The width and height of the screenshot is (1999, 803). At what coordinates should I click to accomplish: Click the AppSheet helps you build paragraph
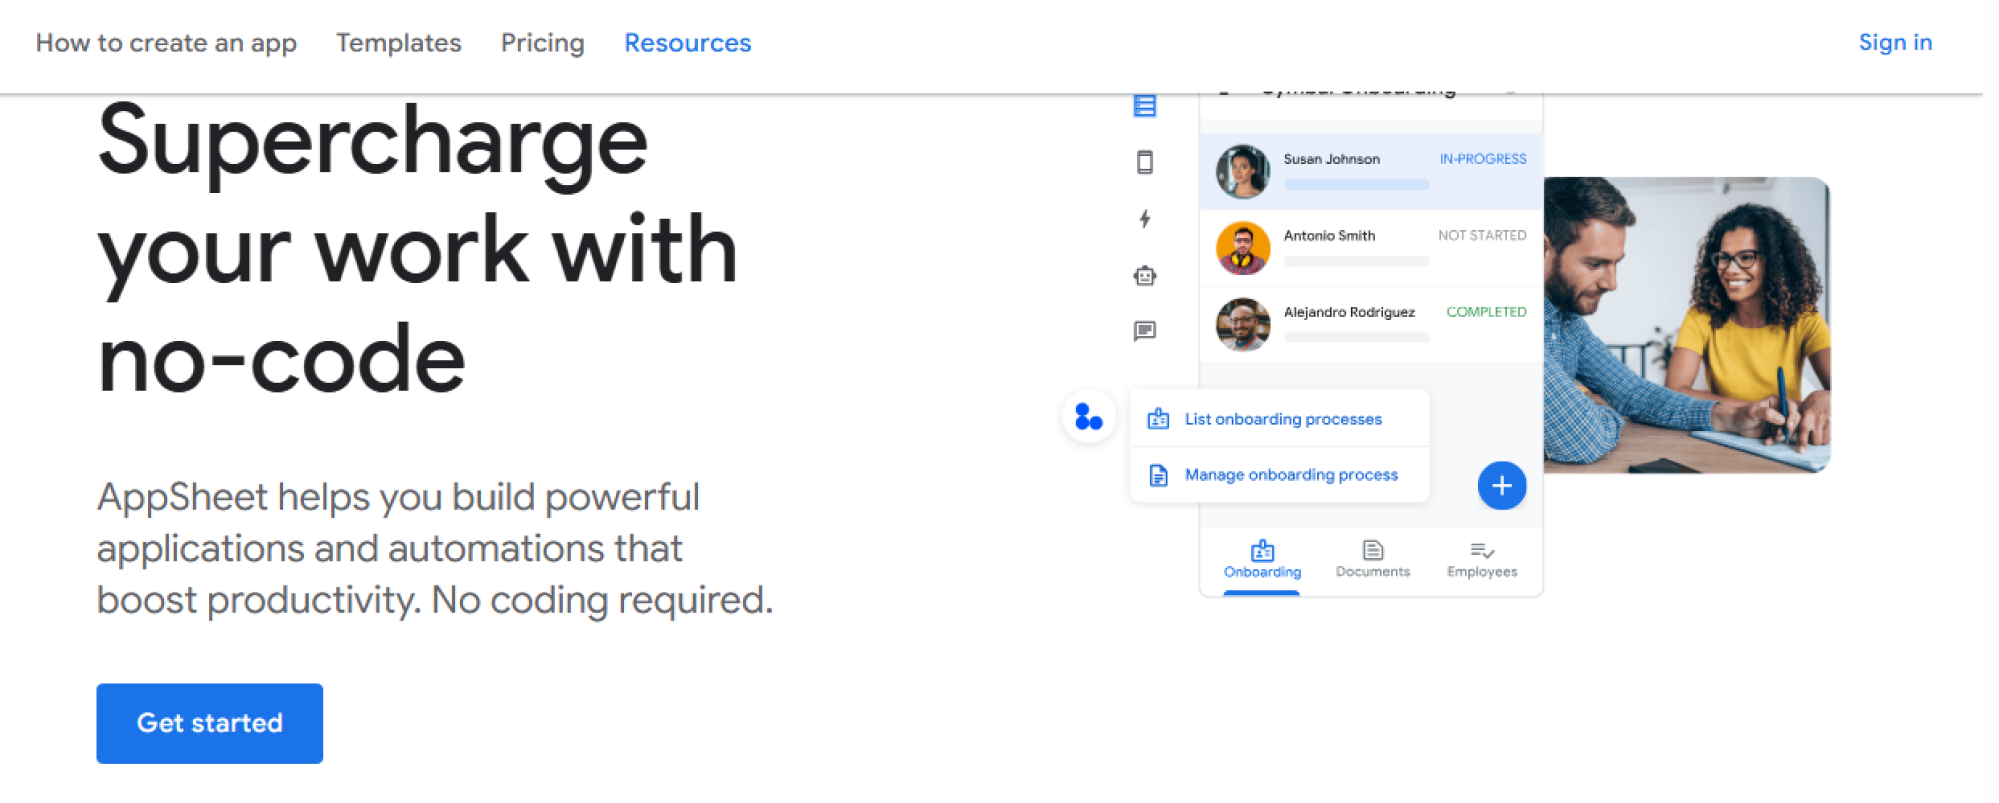(435, 548)
